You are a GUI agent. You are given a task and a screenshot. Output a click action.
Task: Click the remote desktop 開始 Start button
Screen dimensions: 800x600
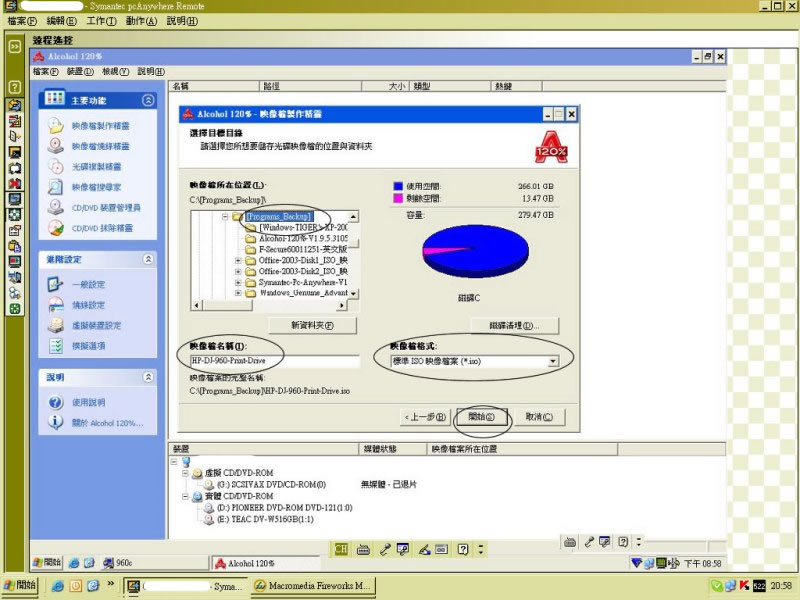(47, 562)
